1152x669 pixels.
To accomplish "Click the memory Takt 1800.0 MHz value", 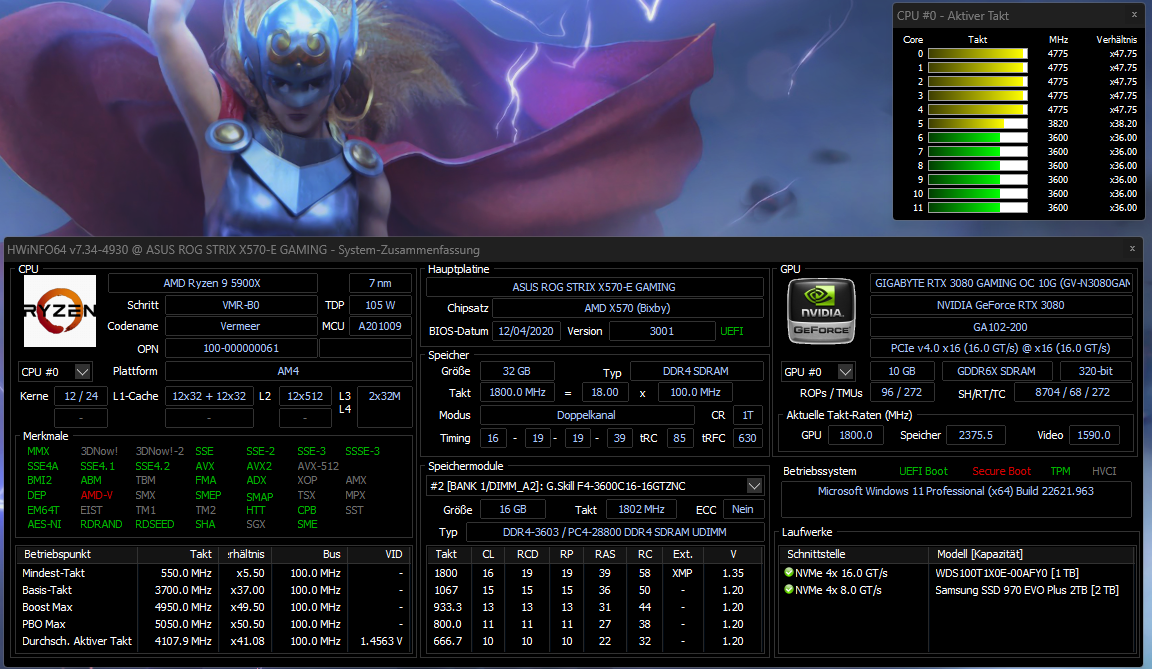I will pos(517,392).
